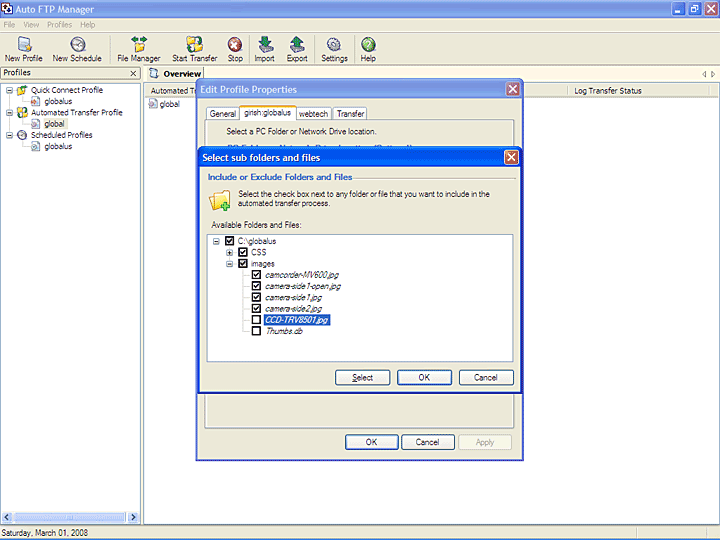Viewport: 720px width, 540px height.
Task: Click the Auto FTP Manager title bar icon
Action: coord(7,8)
